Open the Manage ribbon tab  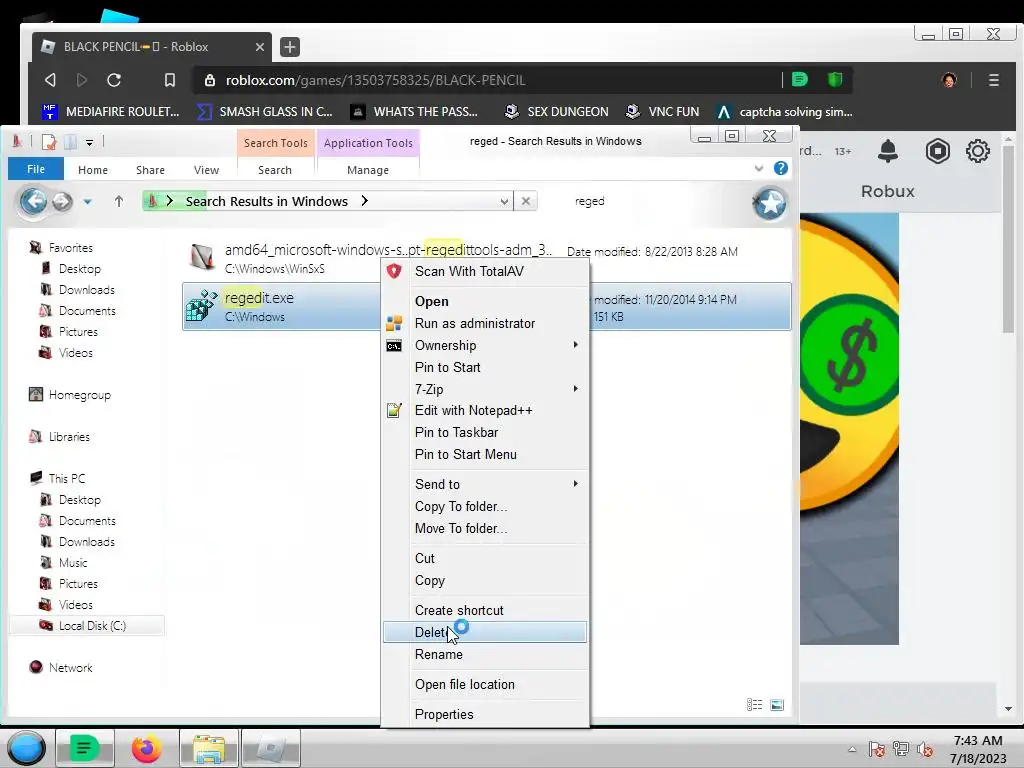[368, 170]
